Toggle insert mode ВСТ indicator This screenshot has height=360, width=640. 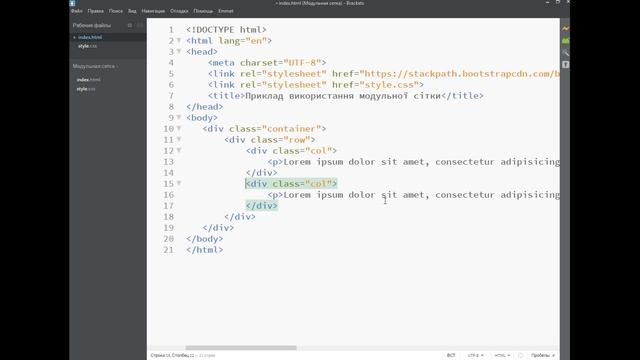pos(451,356)
